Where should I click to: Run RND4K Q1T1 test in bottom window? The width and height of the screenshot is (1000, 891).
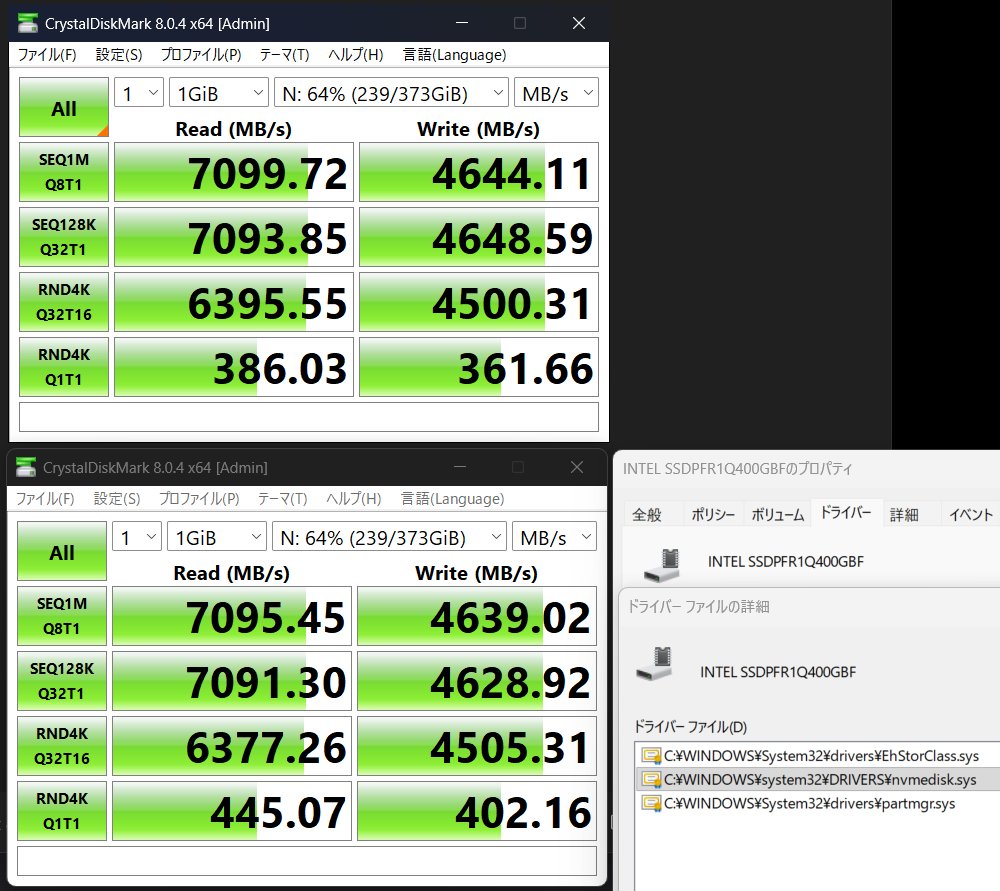[x=62, y=811]
